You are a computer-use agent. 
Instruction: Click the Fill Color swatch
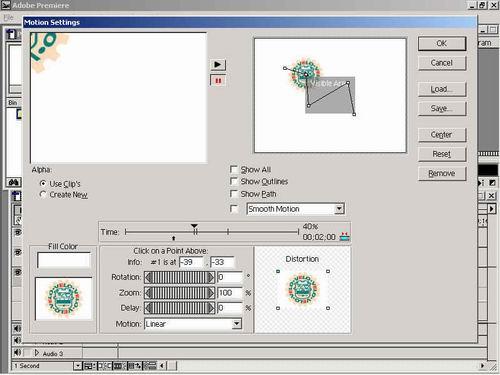coord(64,260)
